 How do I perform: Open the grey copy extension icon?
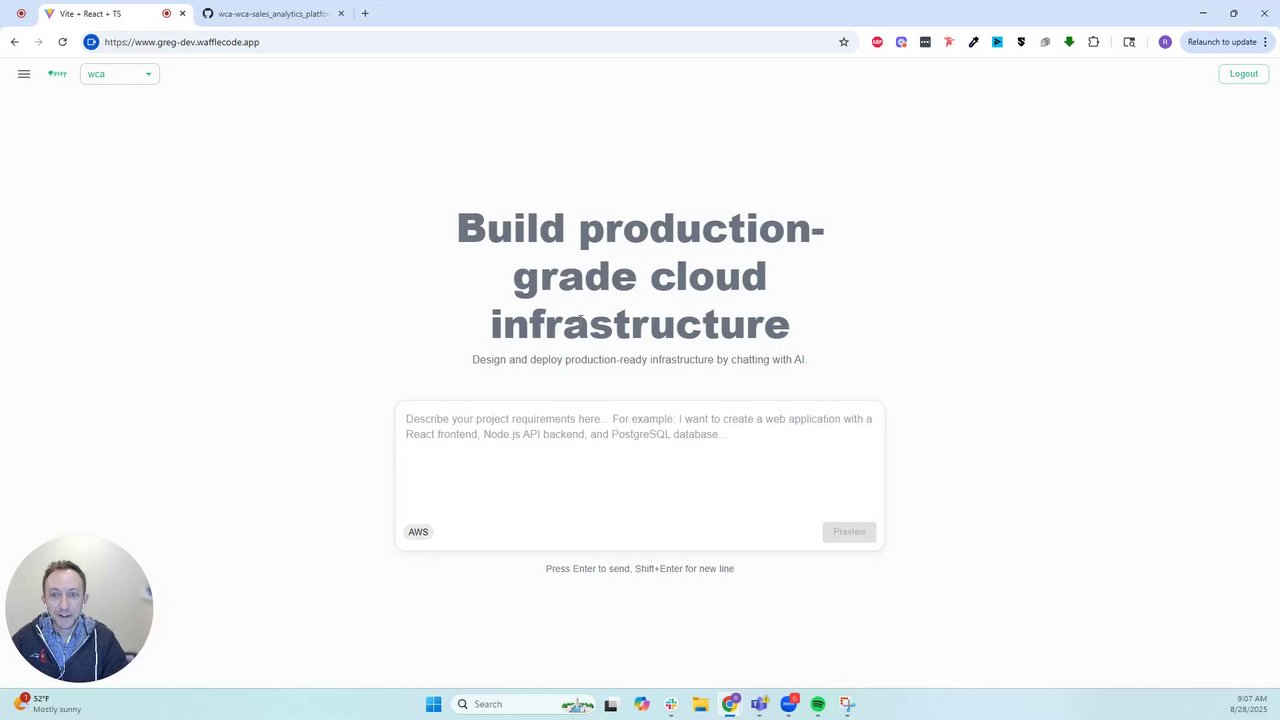click(1045, 42)
